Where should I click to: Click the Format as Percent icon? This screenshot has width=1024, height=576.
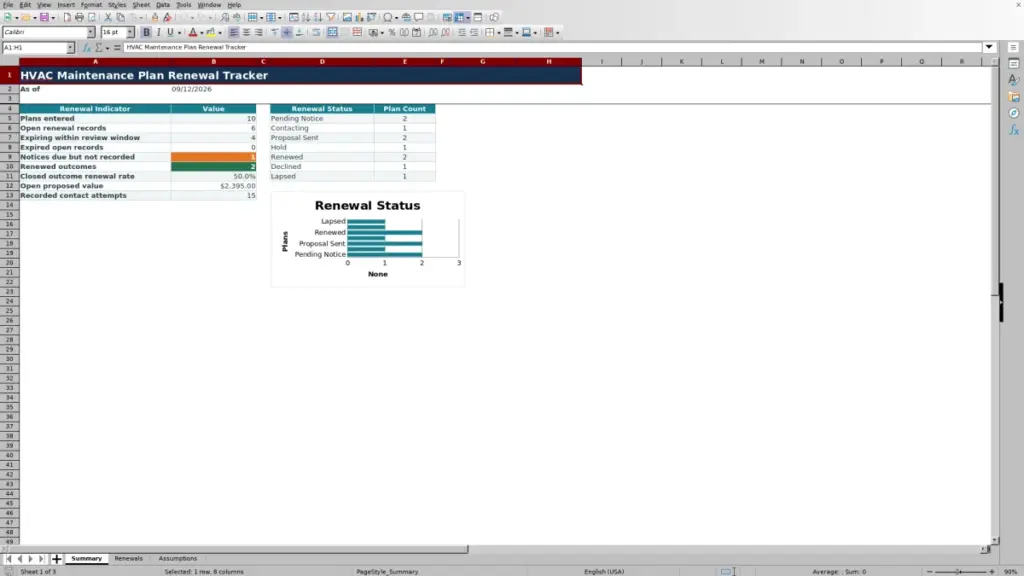point(392,33)
